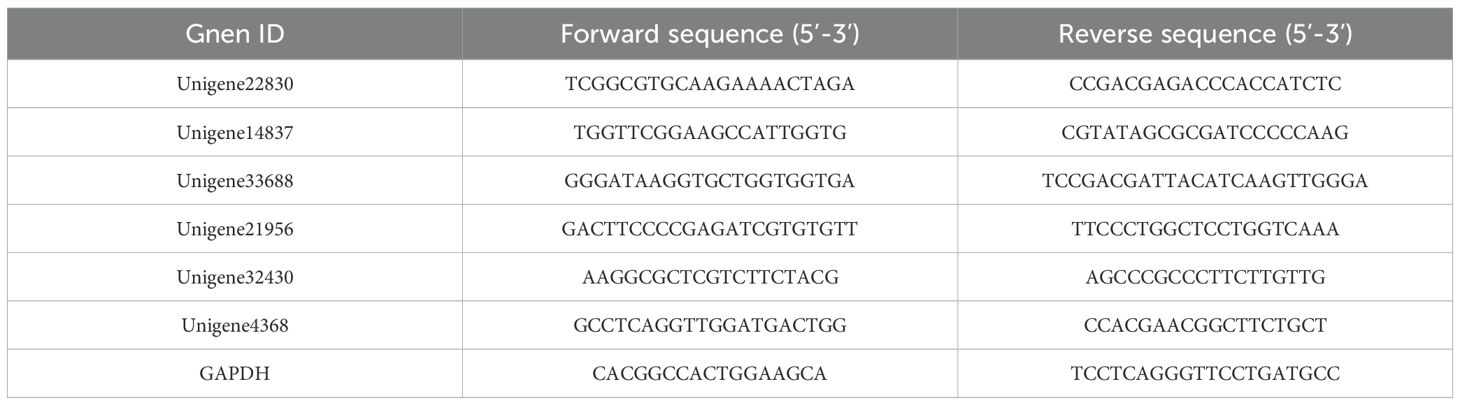Click forward sequence CACGGCCACTGGAAGCA
Screen dimensions: 1460x405
coord(710,373)
